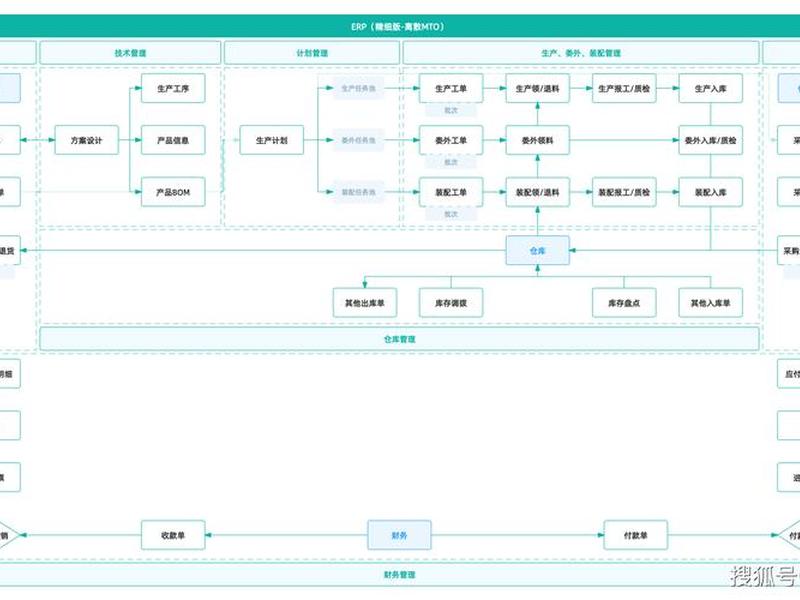Click the faded 装配任务池 label
The height and width of the screenshot is (600, 800).
358,192
